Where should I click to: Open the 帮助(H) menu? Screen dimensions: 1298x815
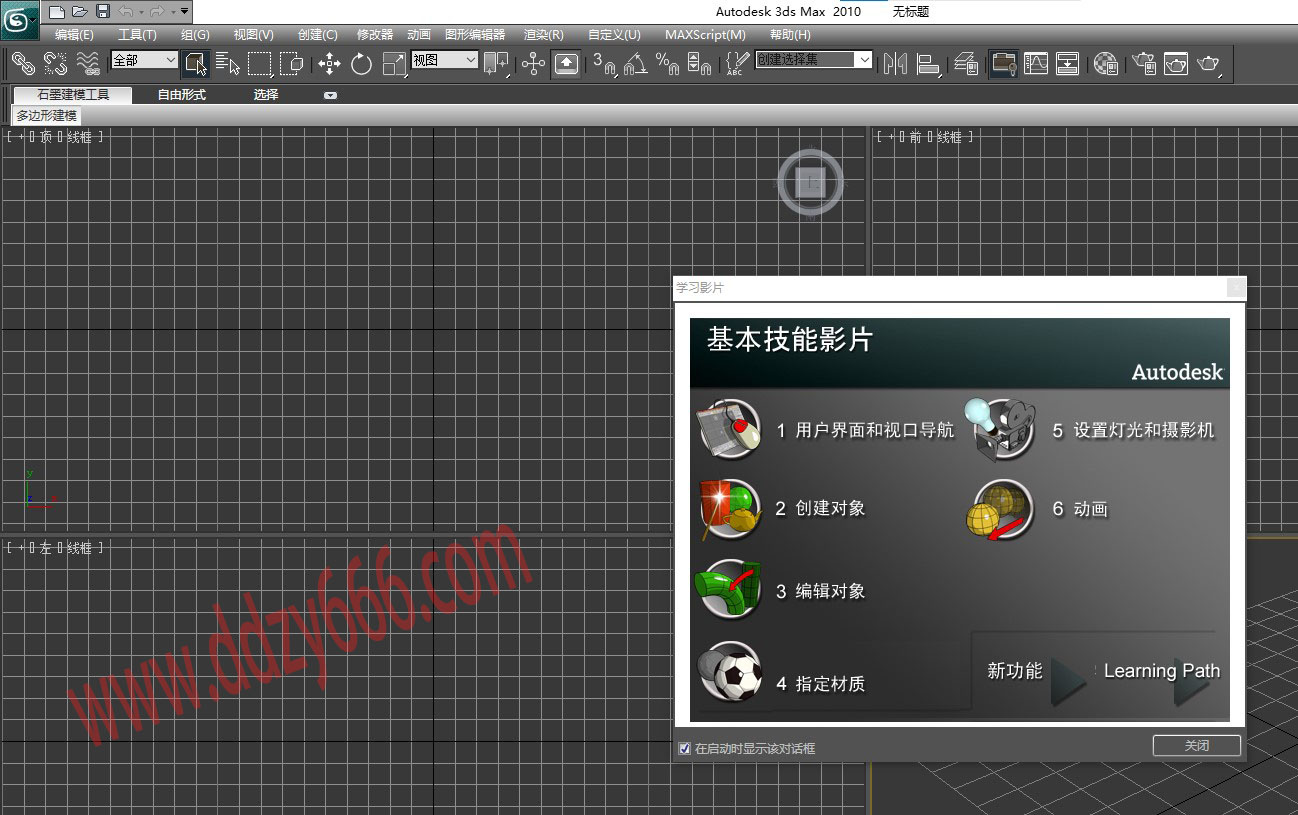[x=790, y=35]
